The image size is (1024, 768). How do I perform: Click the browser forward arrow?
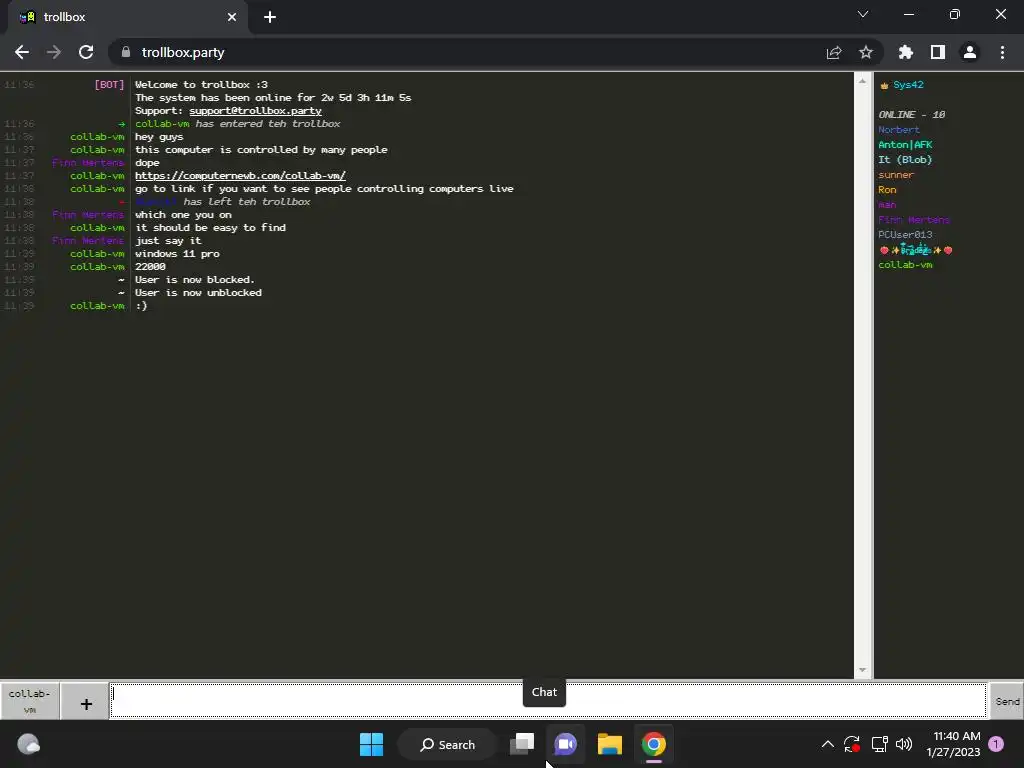pyautogui.click(x=54, y=52)
